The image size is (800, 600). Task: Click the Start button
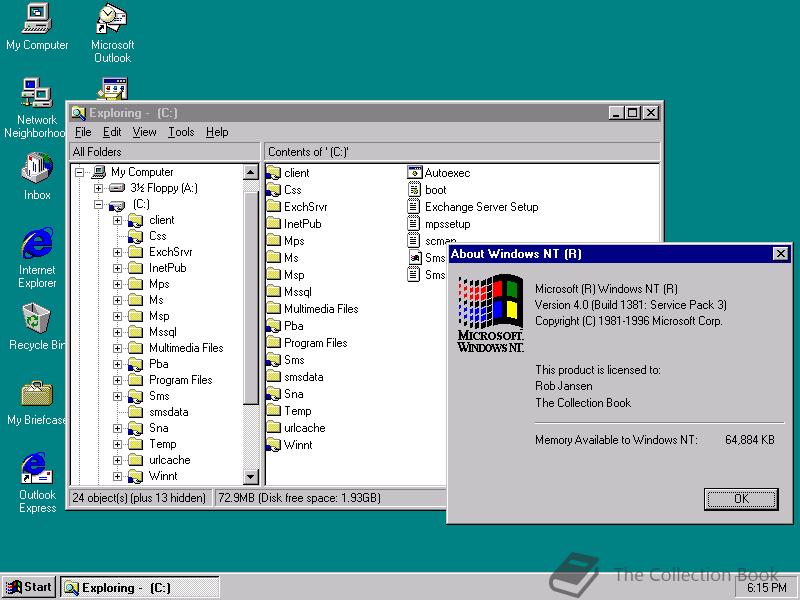(x=30, y=587)
